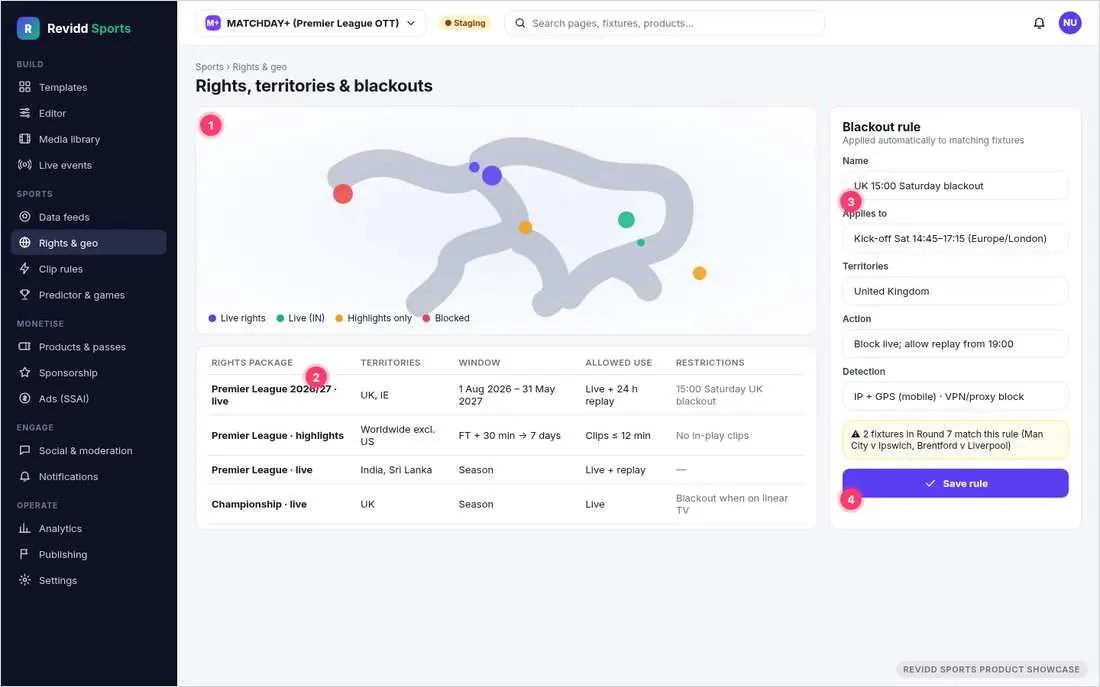
Task: Click the Territories field United Kingdom
Action: tap(955, 291)
